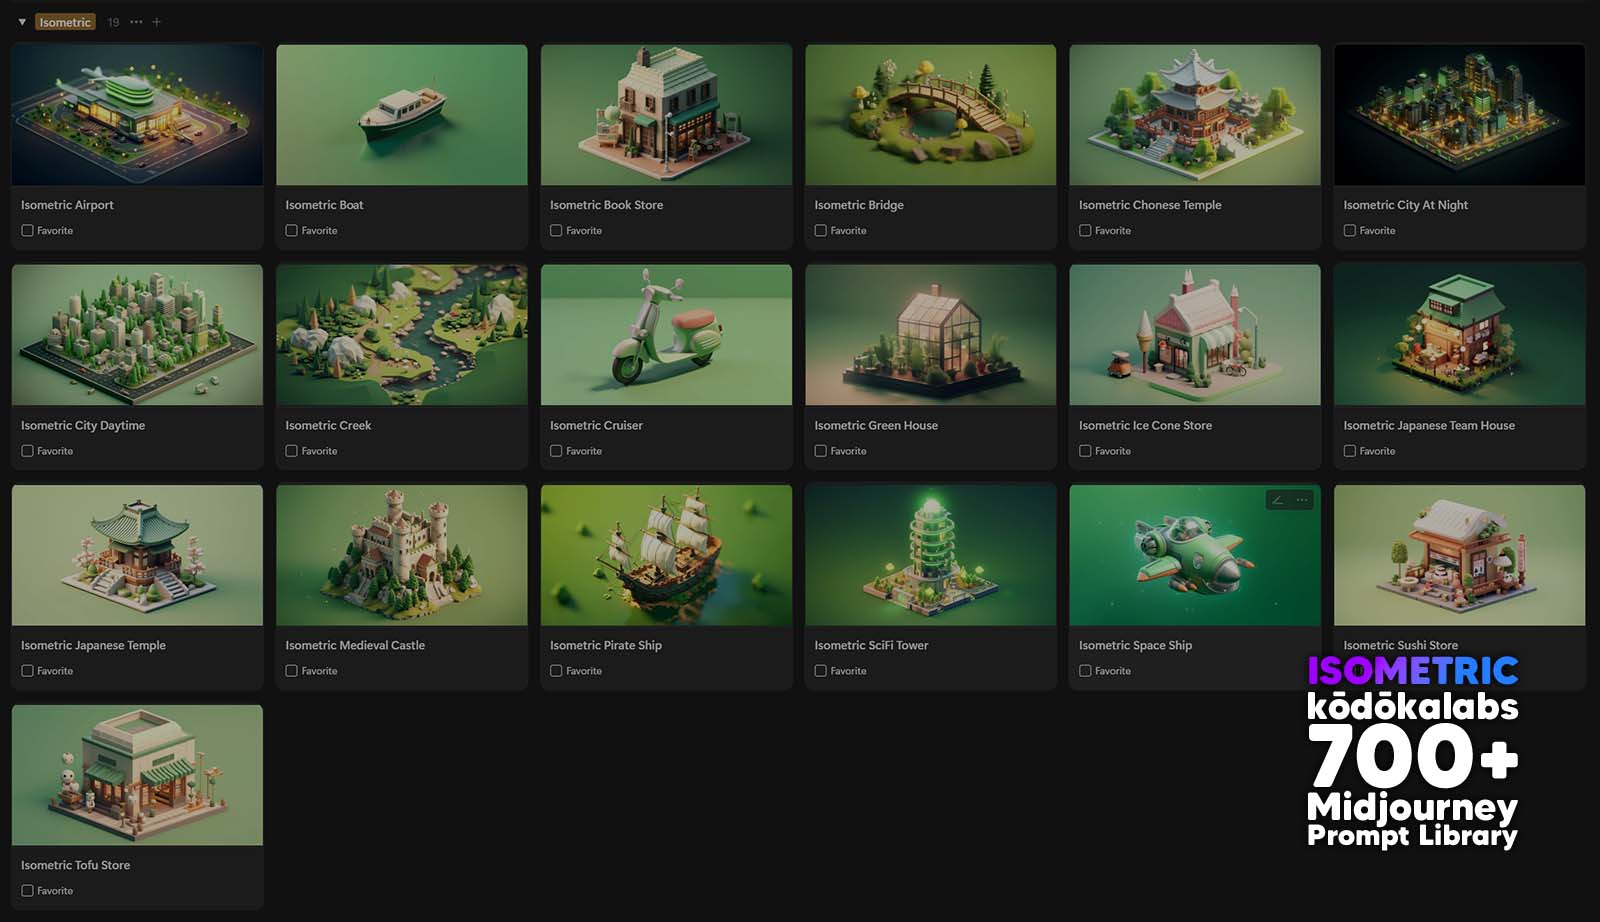
Task: Check Favorite for Isometric Airport
Action: coord(28,231)
